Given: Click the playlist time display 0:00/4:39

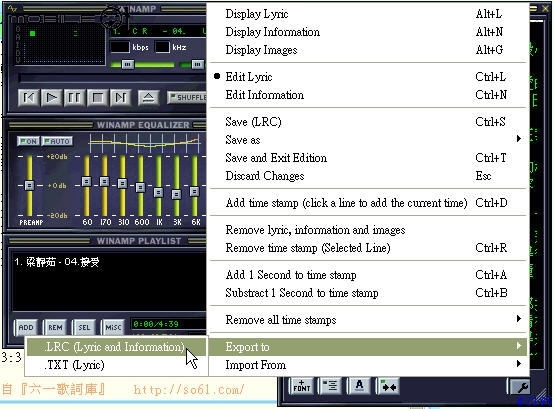Looking at the screenshot, I should coord(156,324).
